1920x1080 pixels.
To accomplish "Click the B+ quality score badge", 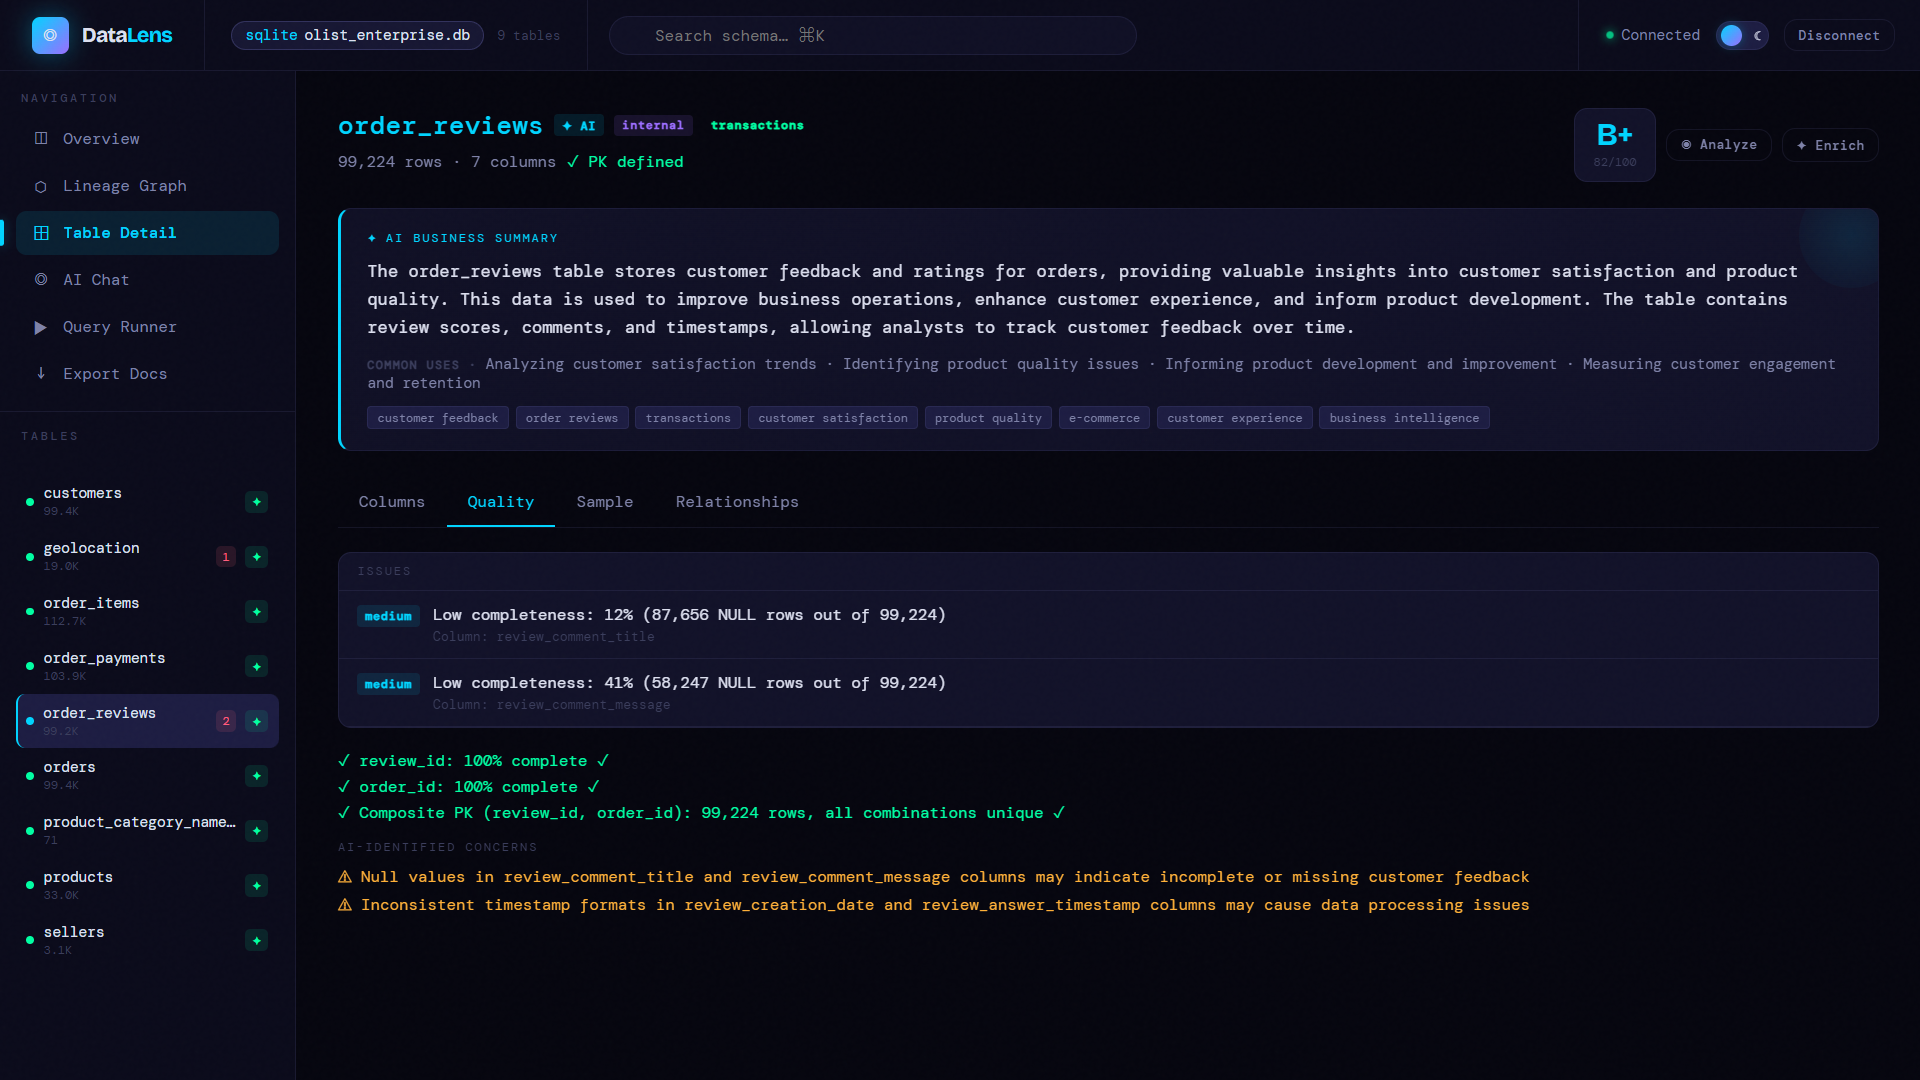I will pyautogui.click(x=1614, y=145).
